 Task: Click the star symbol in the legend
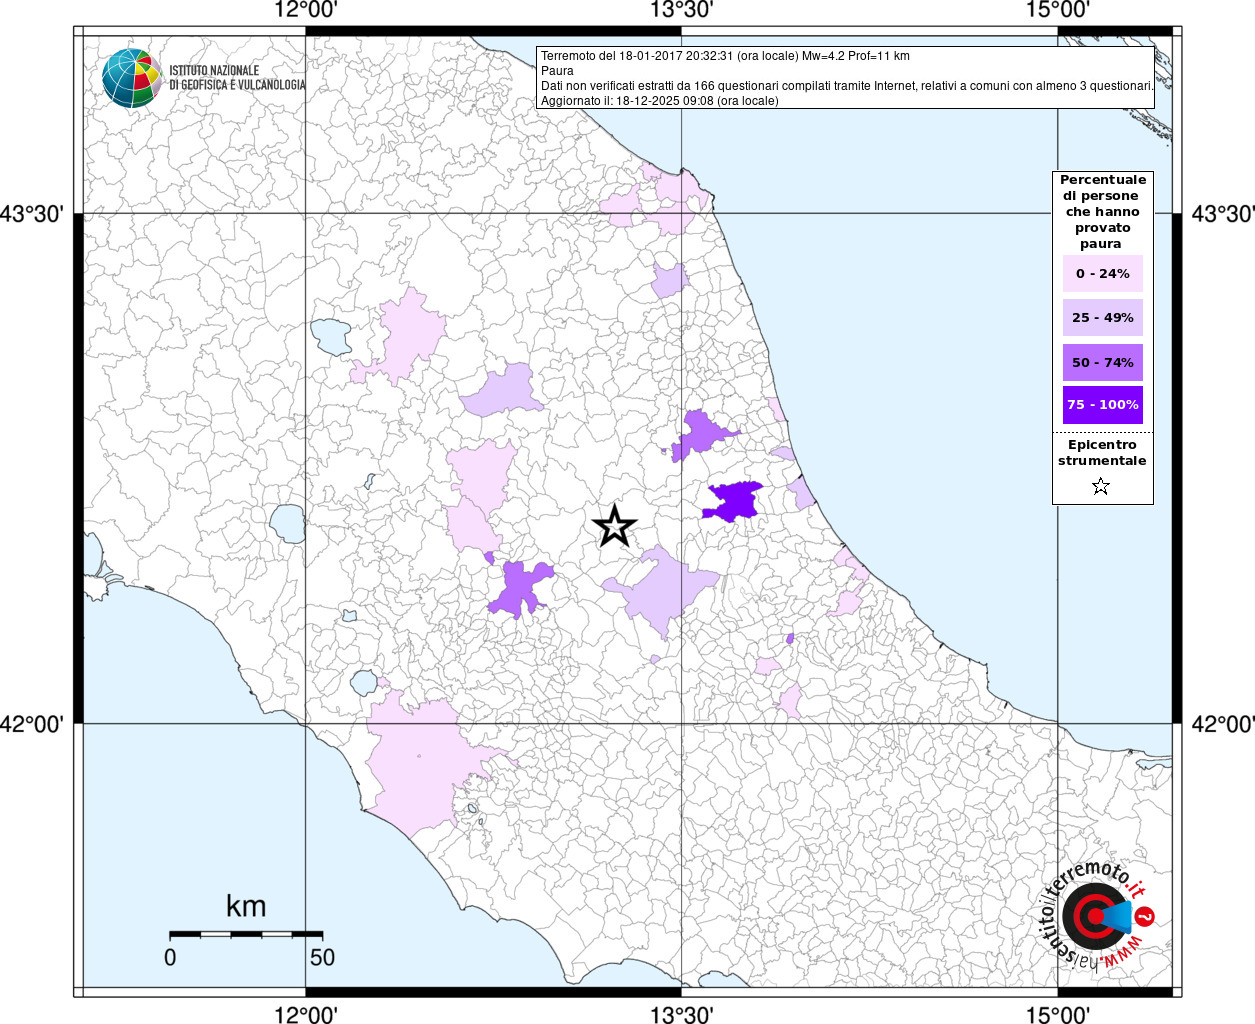(x=1101, y=487)
